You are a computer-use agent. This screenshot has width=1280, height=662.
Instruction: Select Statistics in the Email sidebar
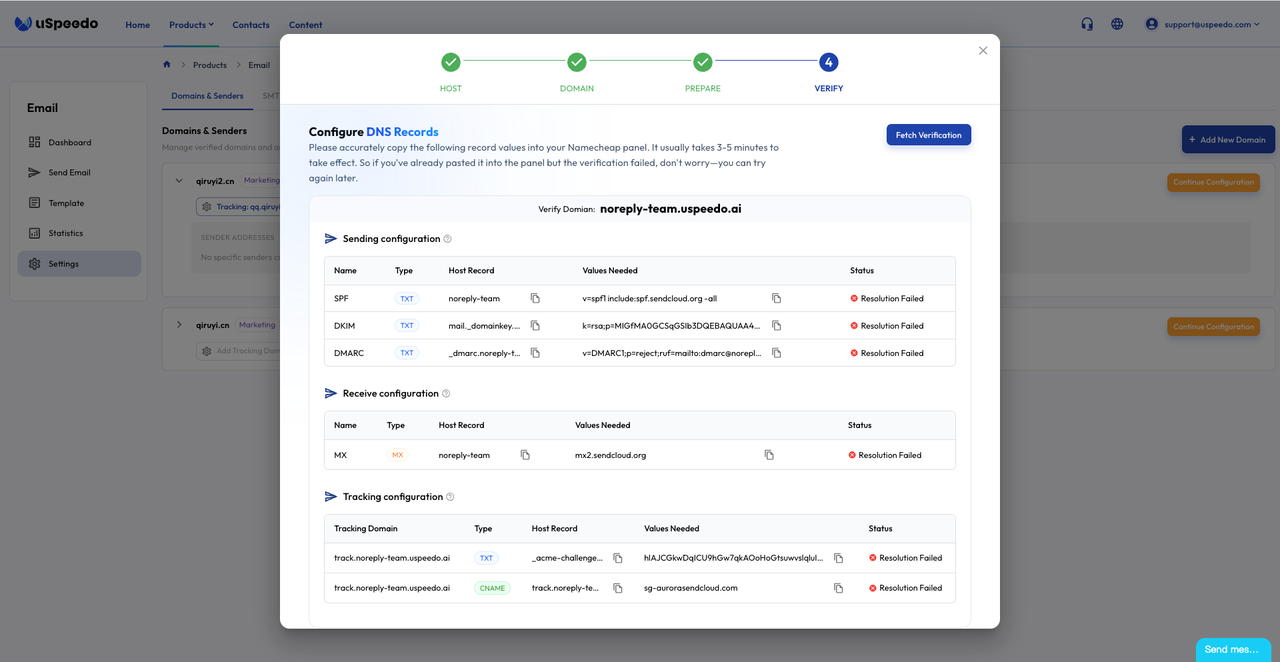(66, 233)
